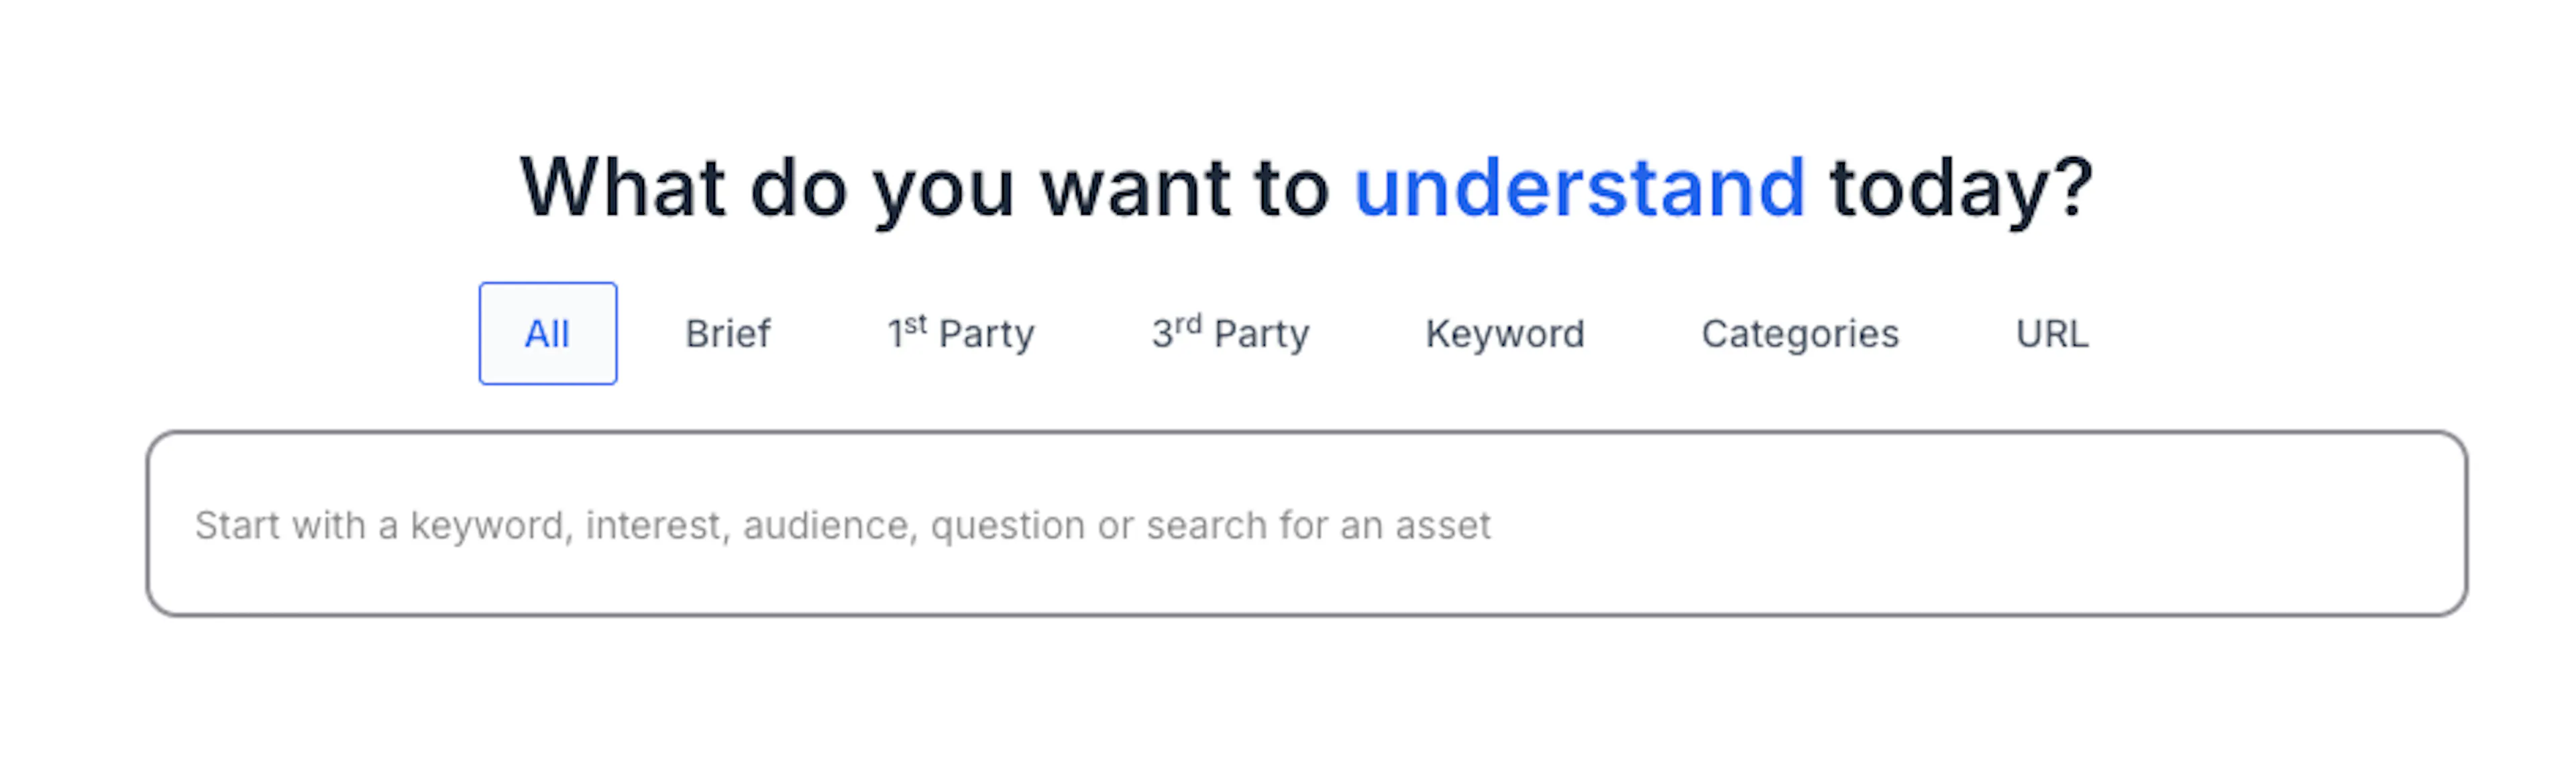Click the 'rd' superscript of 3rd Party

click(x=1188, y=324)
